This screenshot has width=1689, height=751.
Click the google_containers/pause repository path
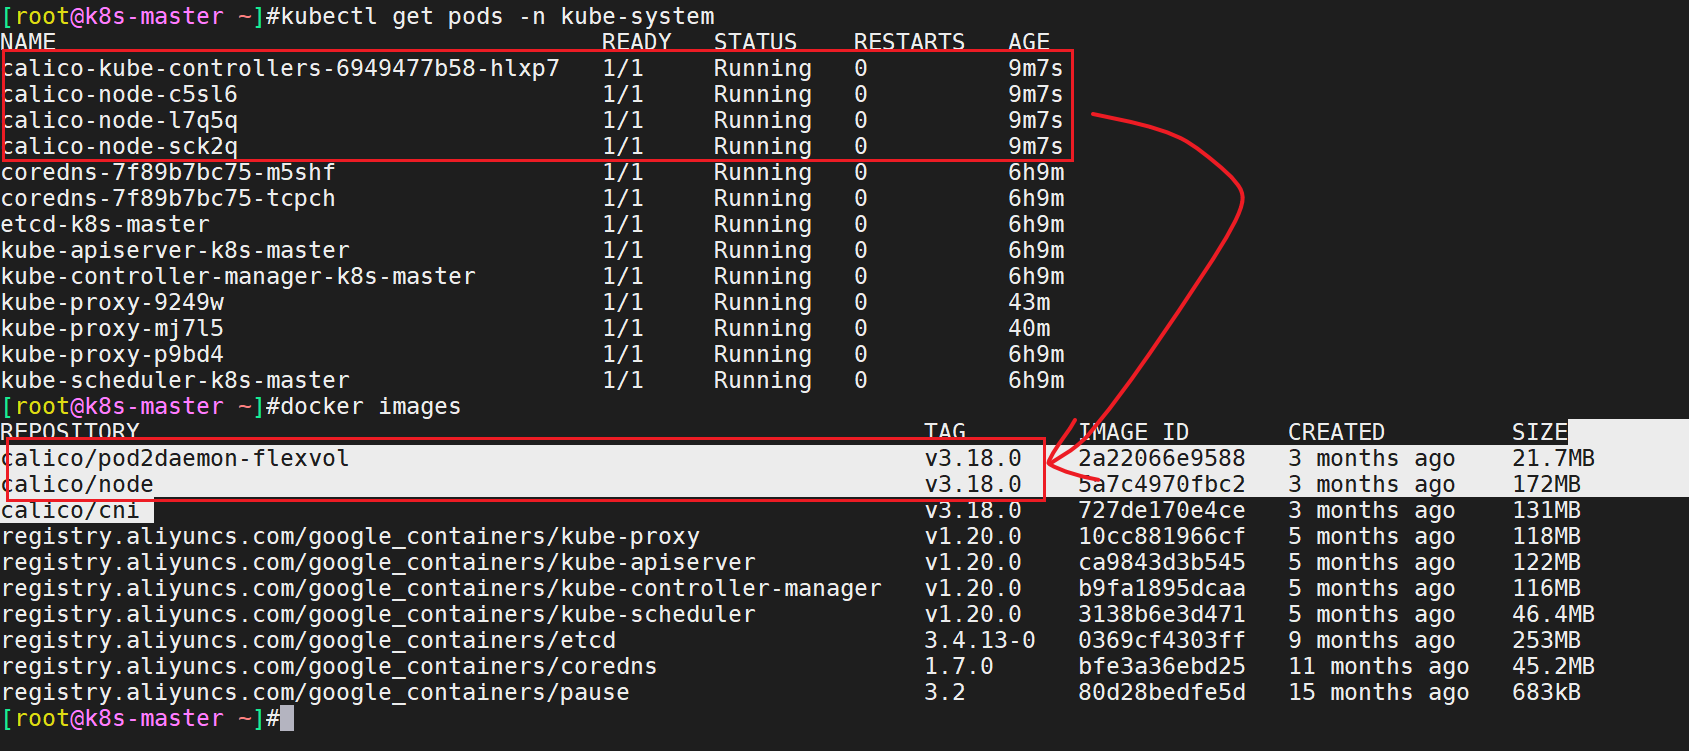(x=315, y=692)
